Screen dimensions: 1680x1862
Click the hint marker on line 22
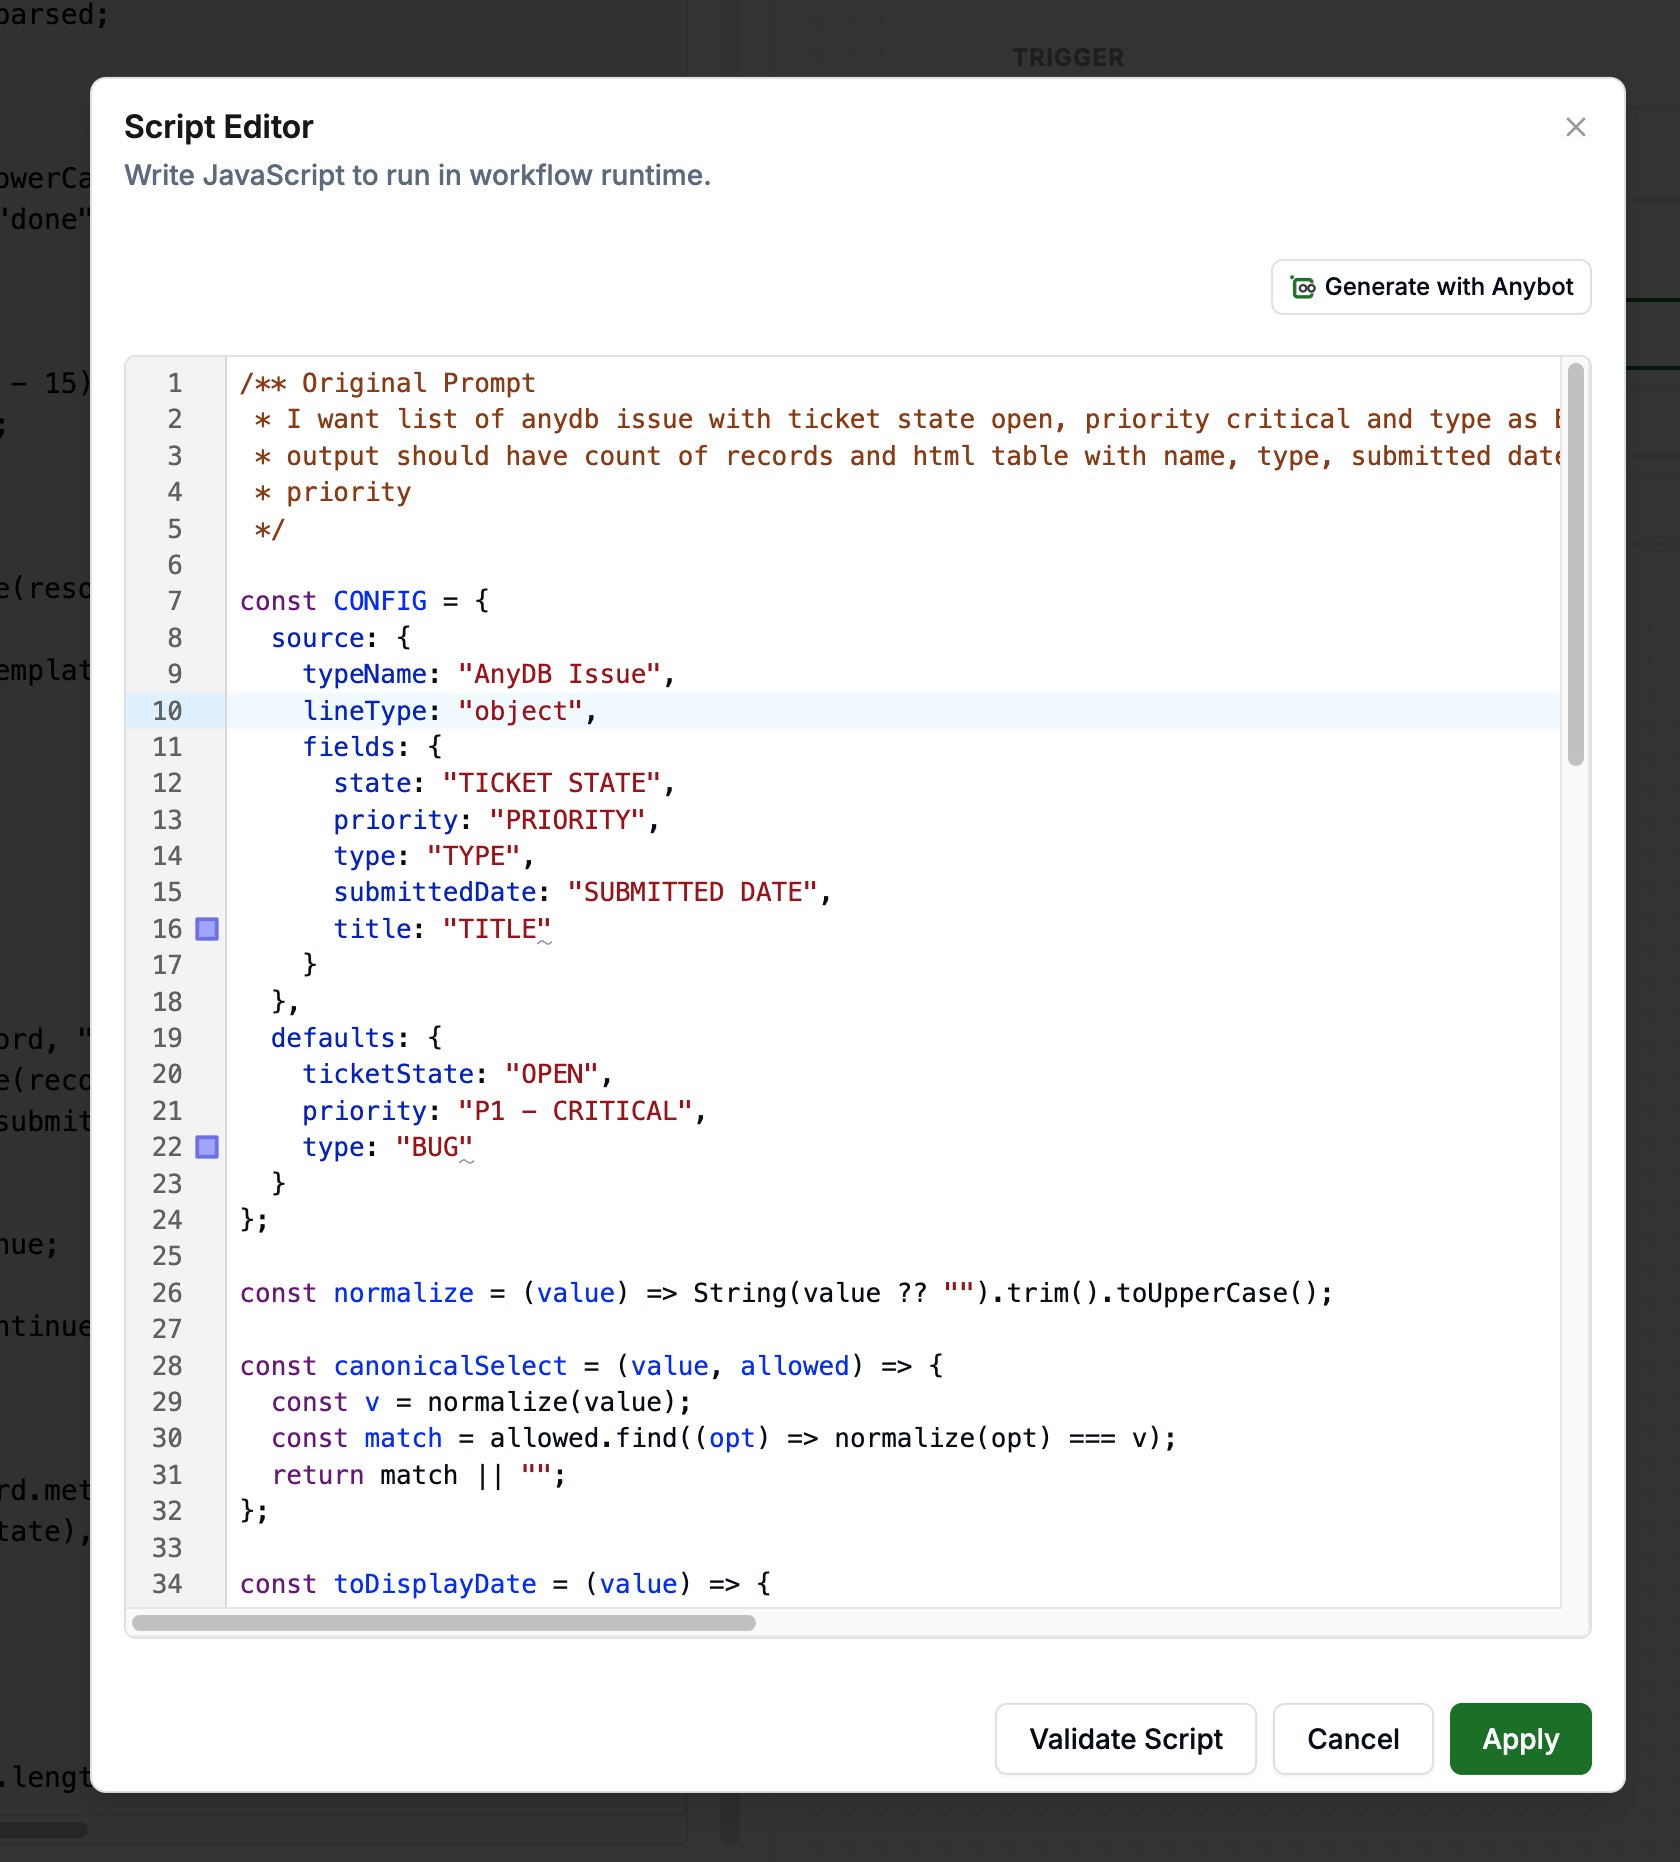pos(207,1147)
